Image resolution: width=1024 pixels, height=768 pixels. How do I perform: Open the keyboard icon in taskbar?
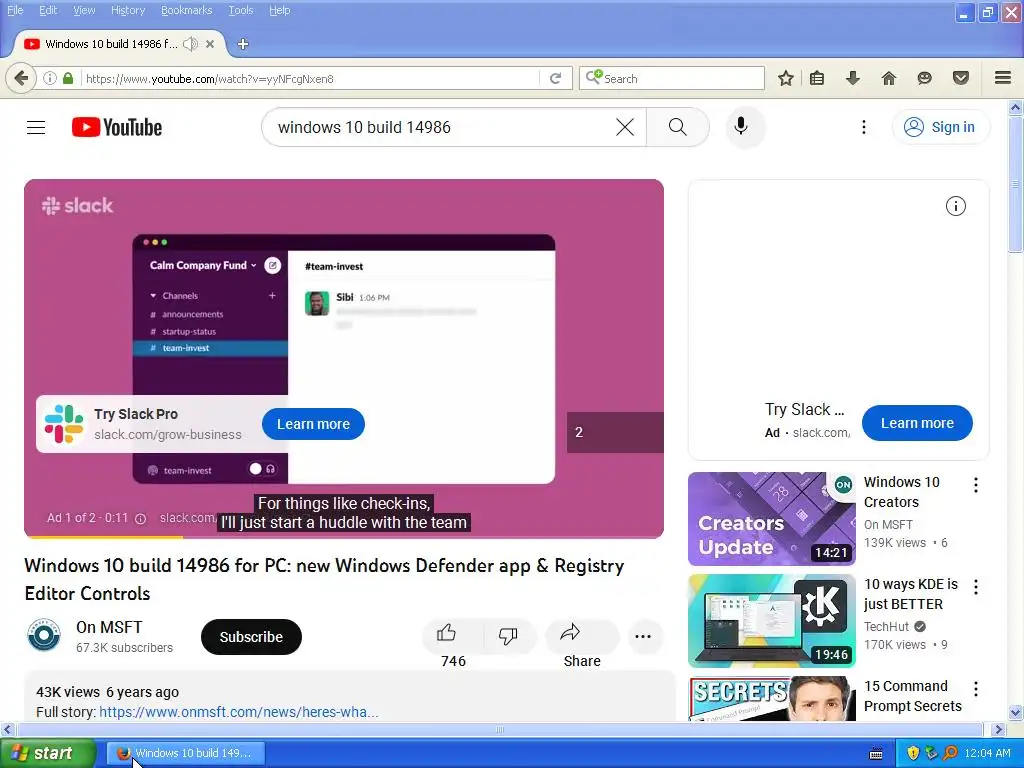[876, 754]
